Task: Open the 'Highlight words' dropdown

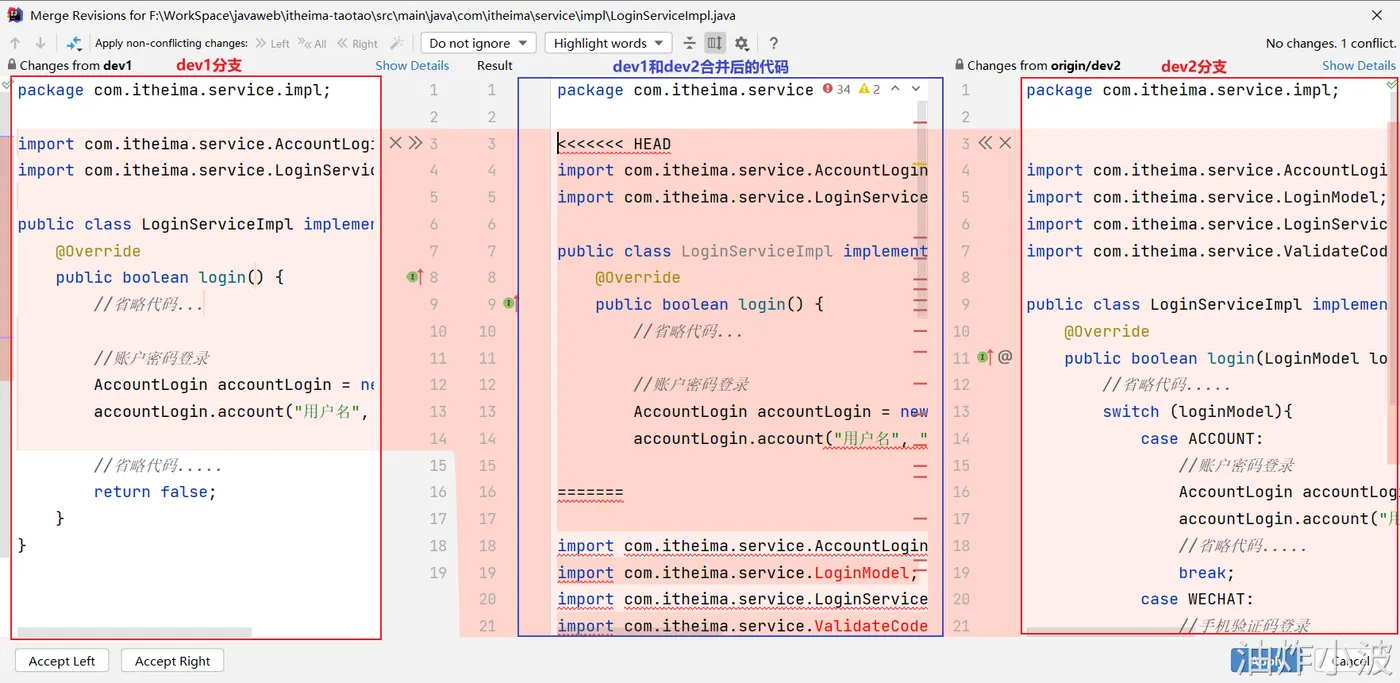Action: click(608, 43)
